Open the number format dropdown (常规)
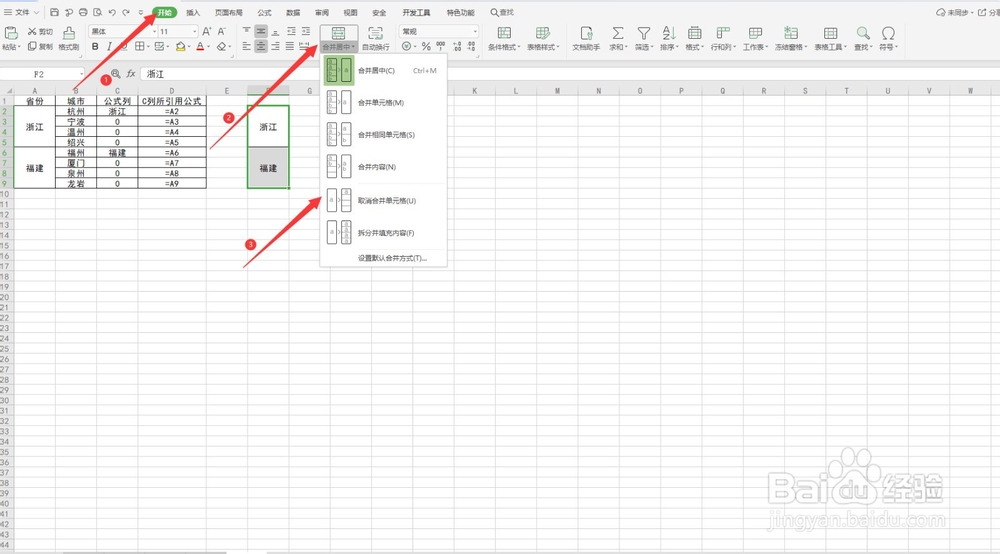Image resolution: width=1000 pixels, height=554 pixels. pos(475,31)
